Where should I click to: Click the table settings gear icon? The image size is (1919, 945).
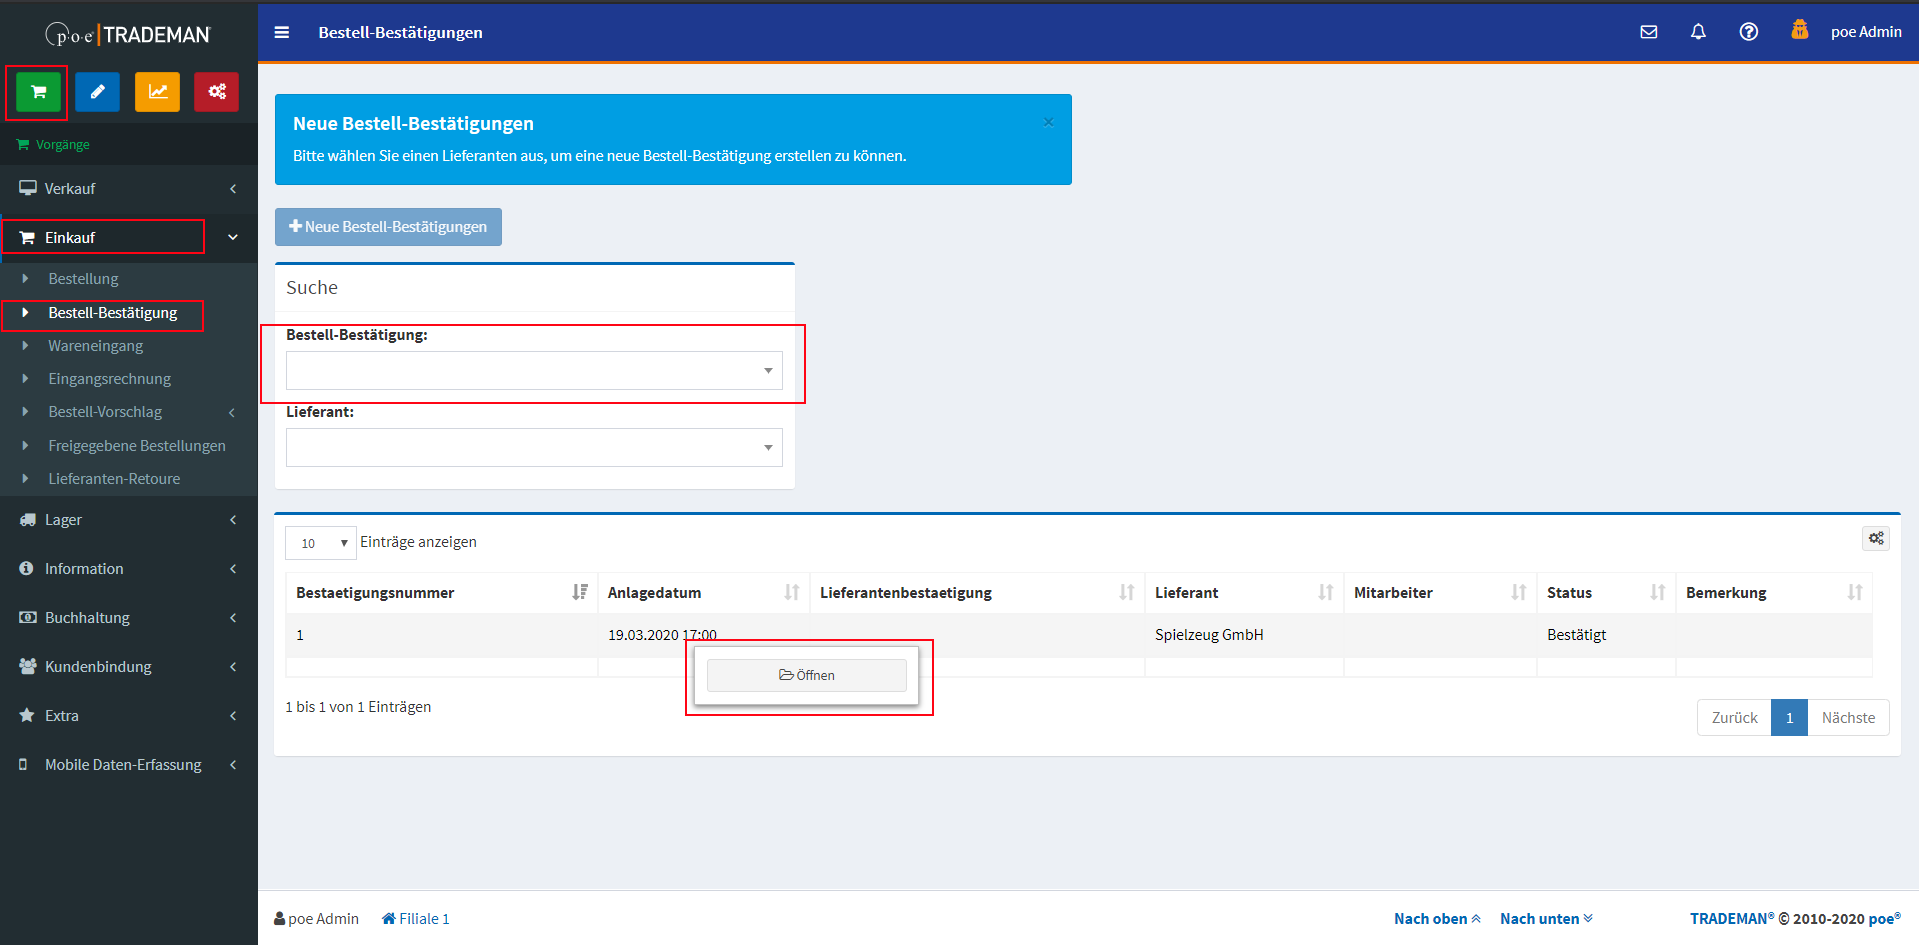coord(1876,538)
